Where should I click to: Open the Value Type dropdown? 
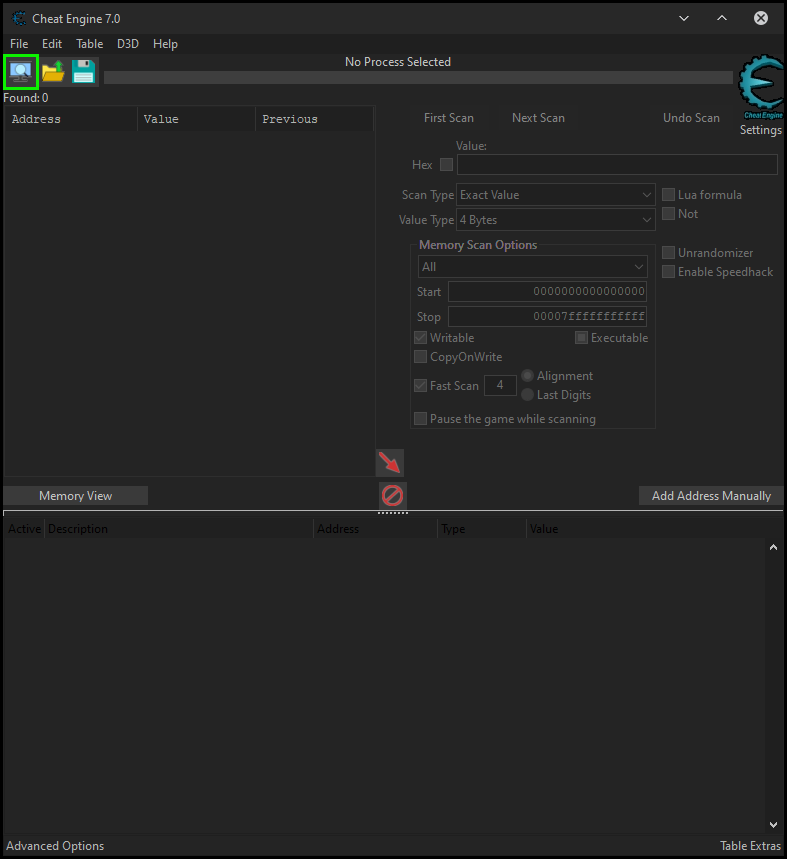coord(556,220)
